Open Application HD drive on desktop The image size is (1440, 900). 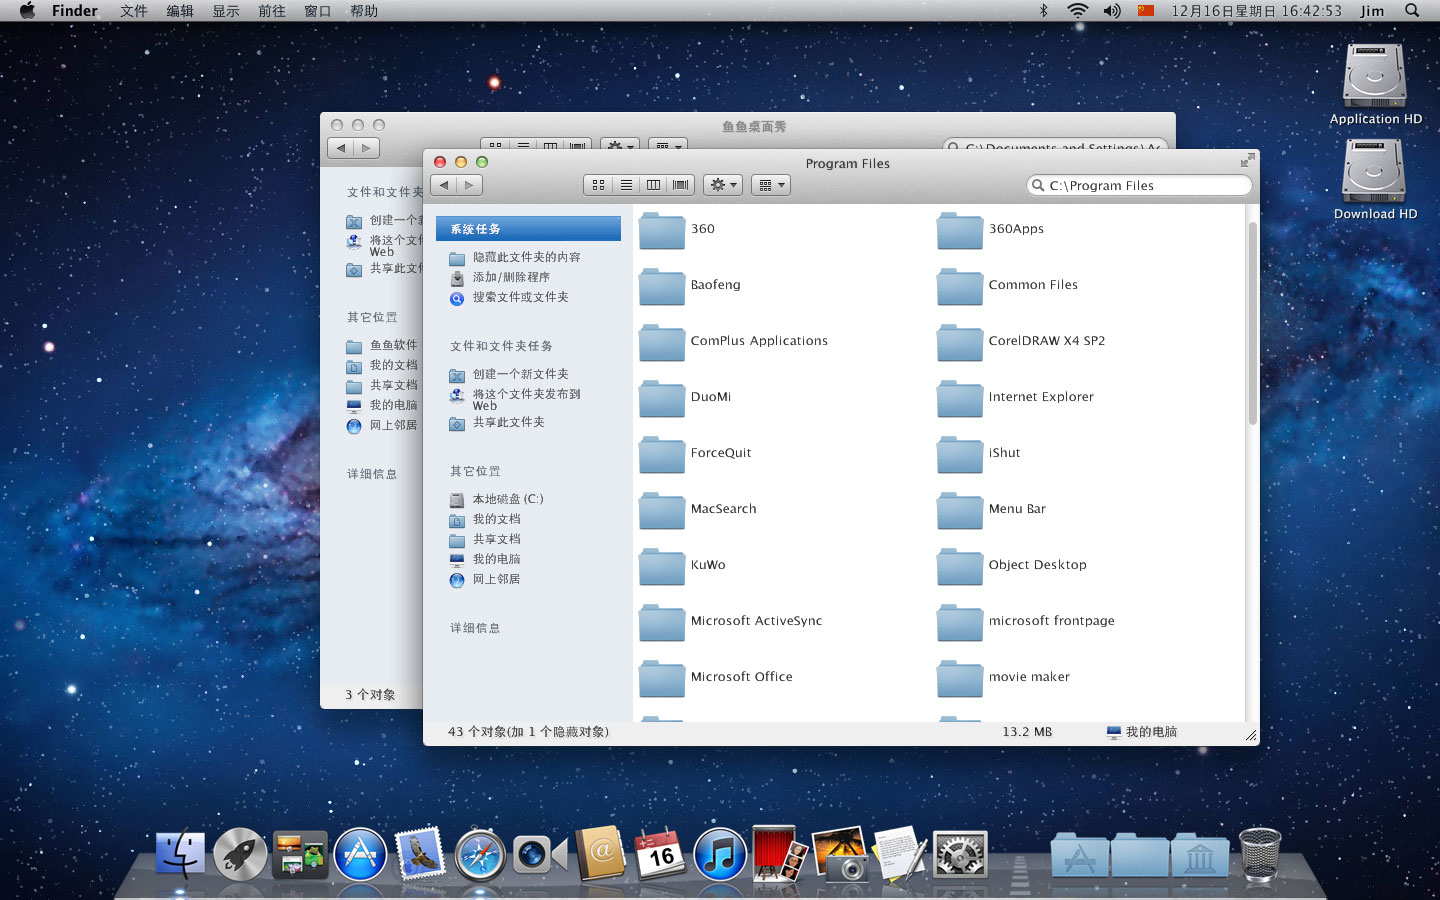tap(1375, 84)
